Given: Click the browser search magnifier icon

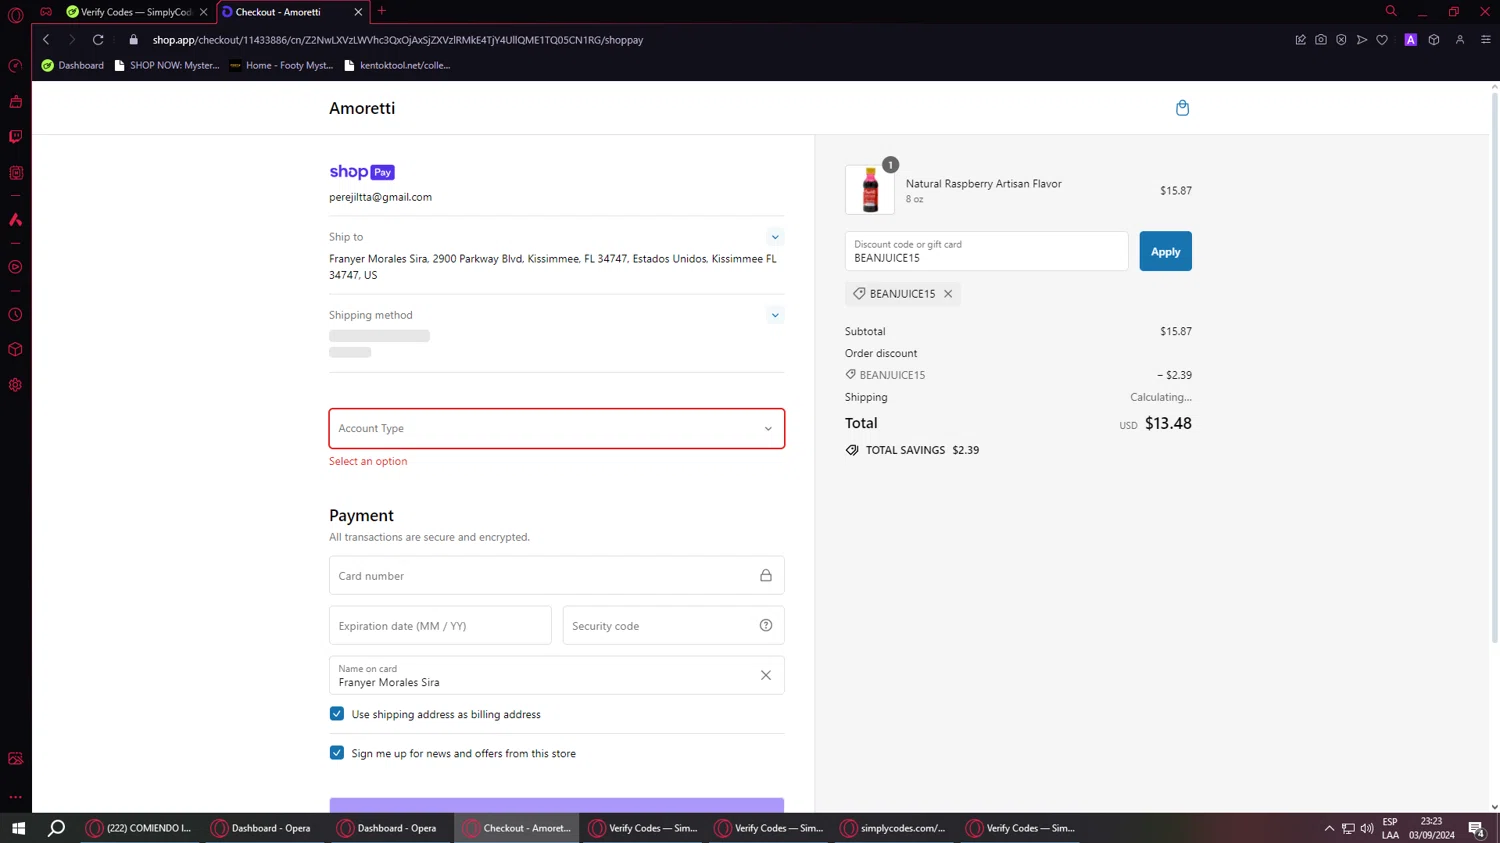Looking at the screenshot, I should (x=1391, y=11).
